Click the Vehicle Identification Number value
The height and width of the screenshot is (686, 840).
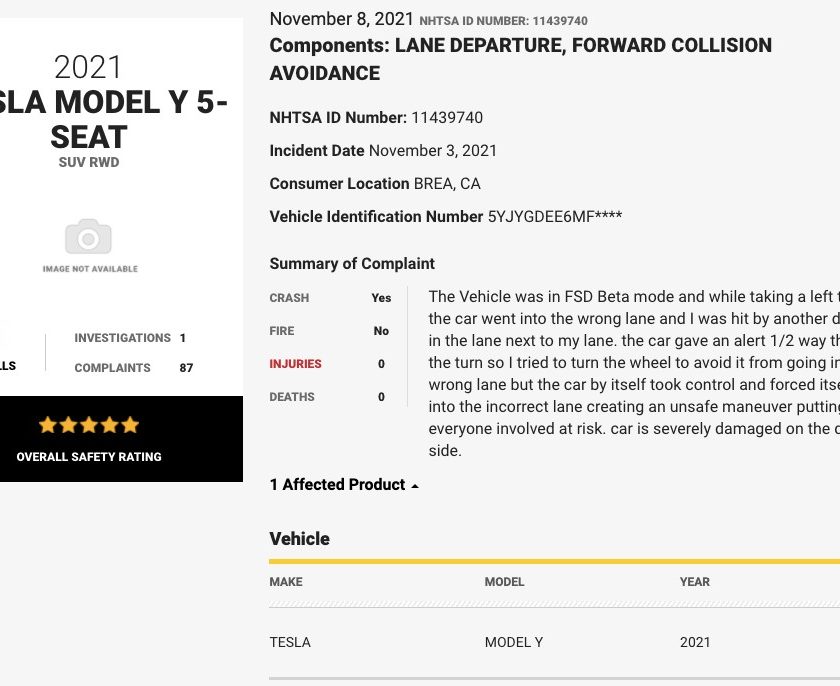coord(554,216)
